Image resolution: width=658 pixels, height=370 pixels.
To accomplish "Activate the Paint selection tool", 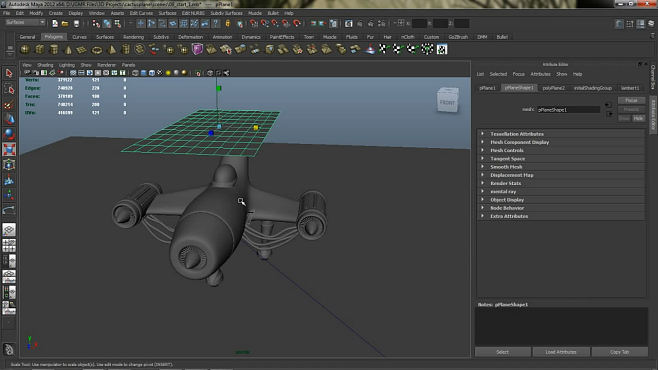I will coord(9,104).
